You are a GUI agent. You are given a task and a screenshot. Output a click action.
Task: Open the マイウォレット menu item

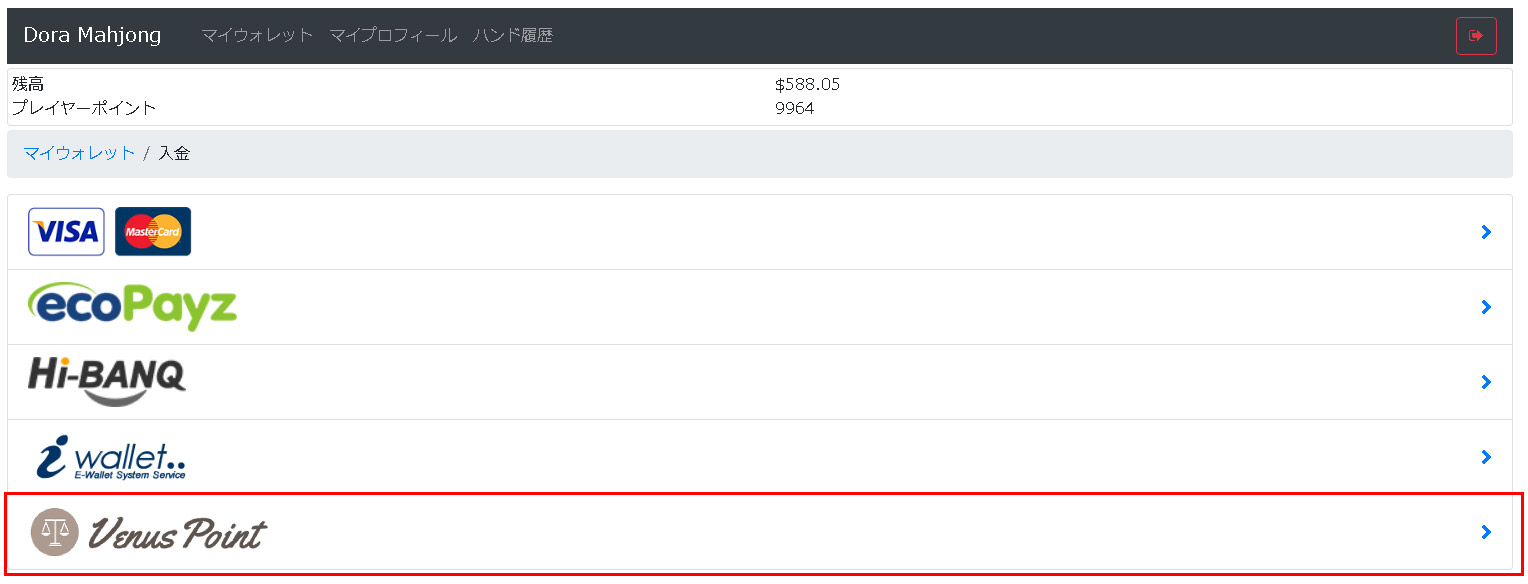point(257,36)
